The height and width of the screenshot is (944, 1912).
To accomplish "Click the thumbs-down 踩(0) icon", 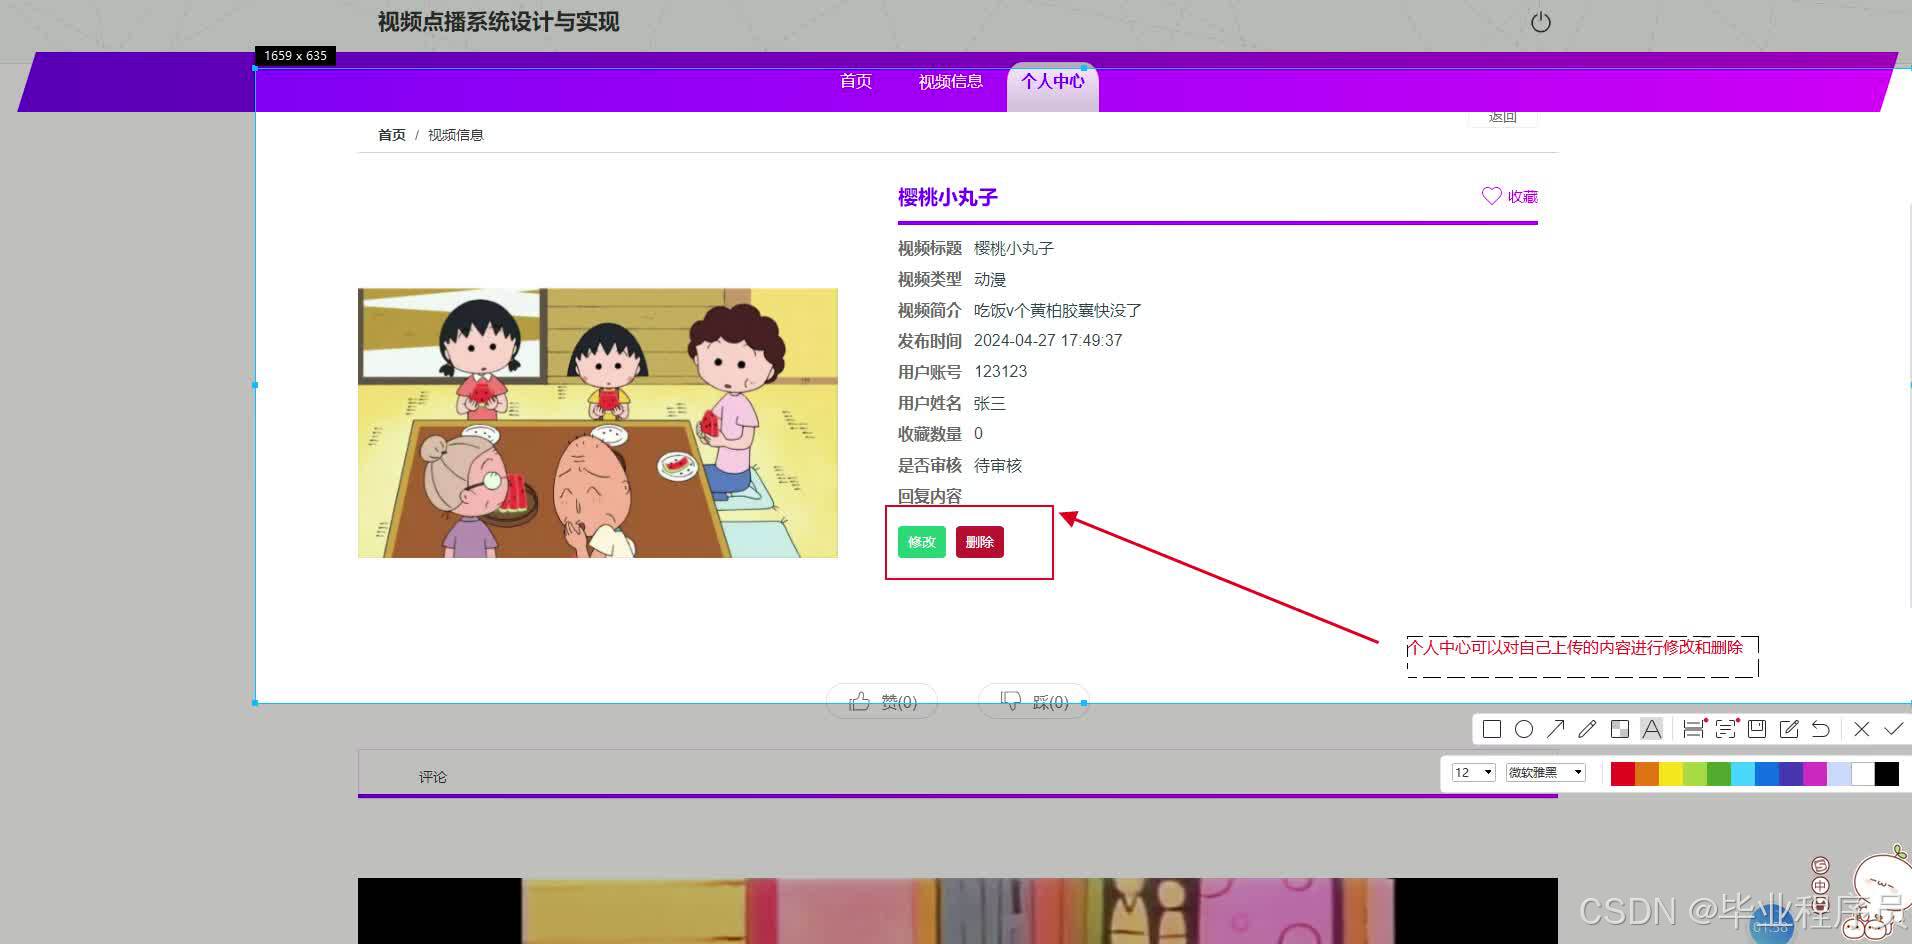I will (x=1011, y=702).
